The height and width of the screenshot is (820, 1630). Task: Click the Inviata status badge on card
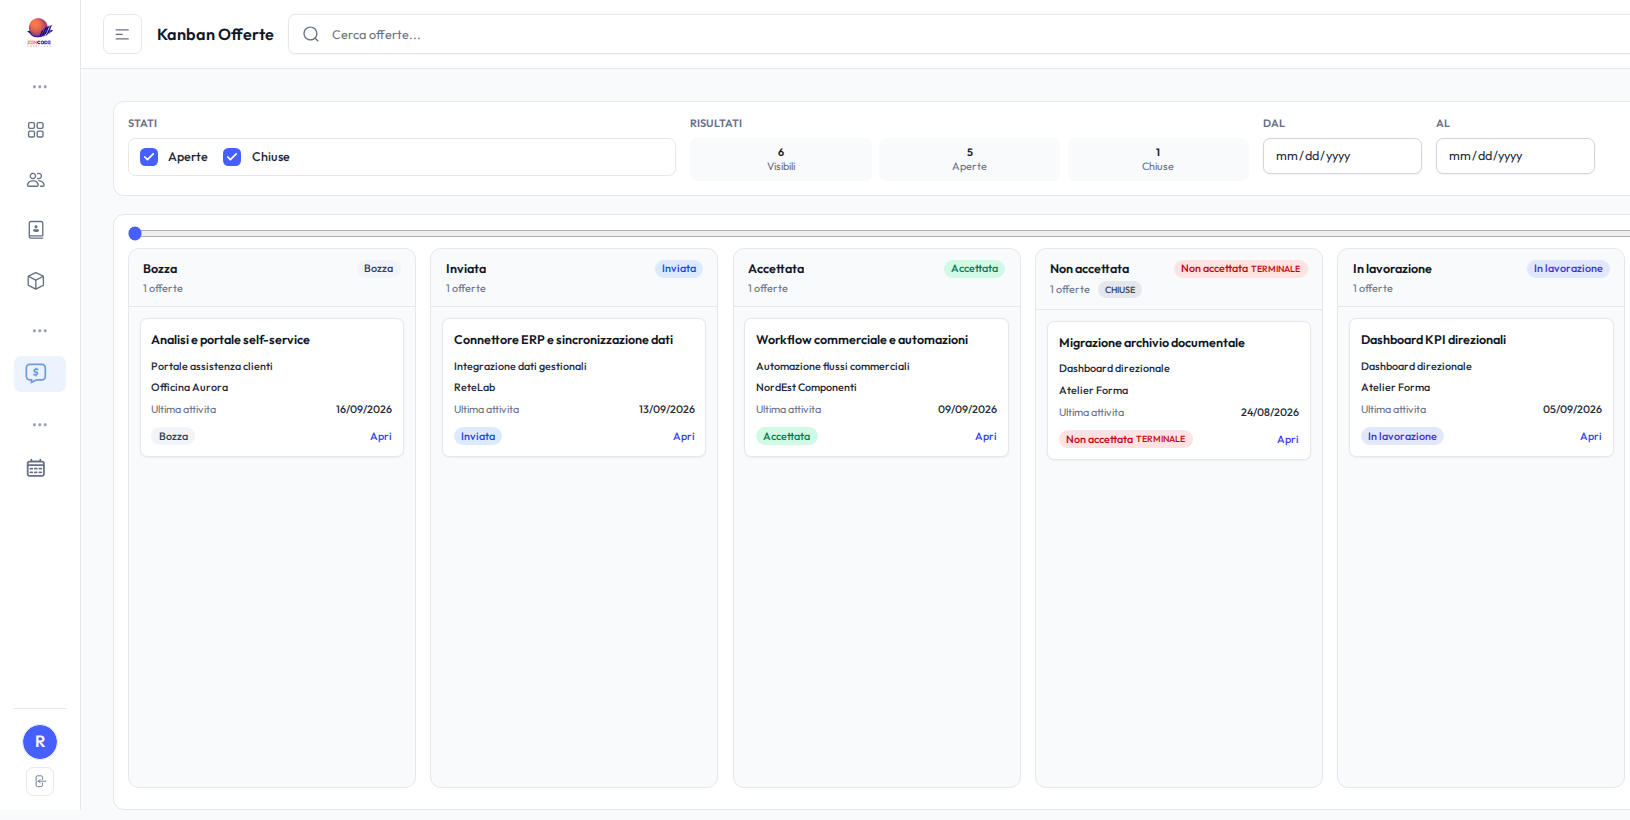pyautogui.click(x=478, y=437)
